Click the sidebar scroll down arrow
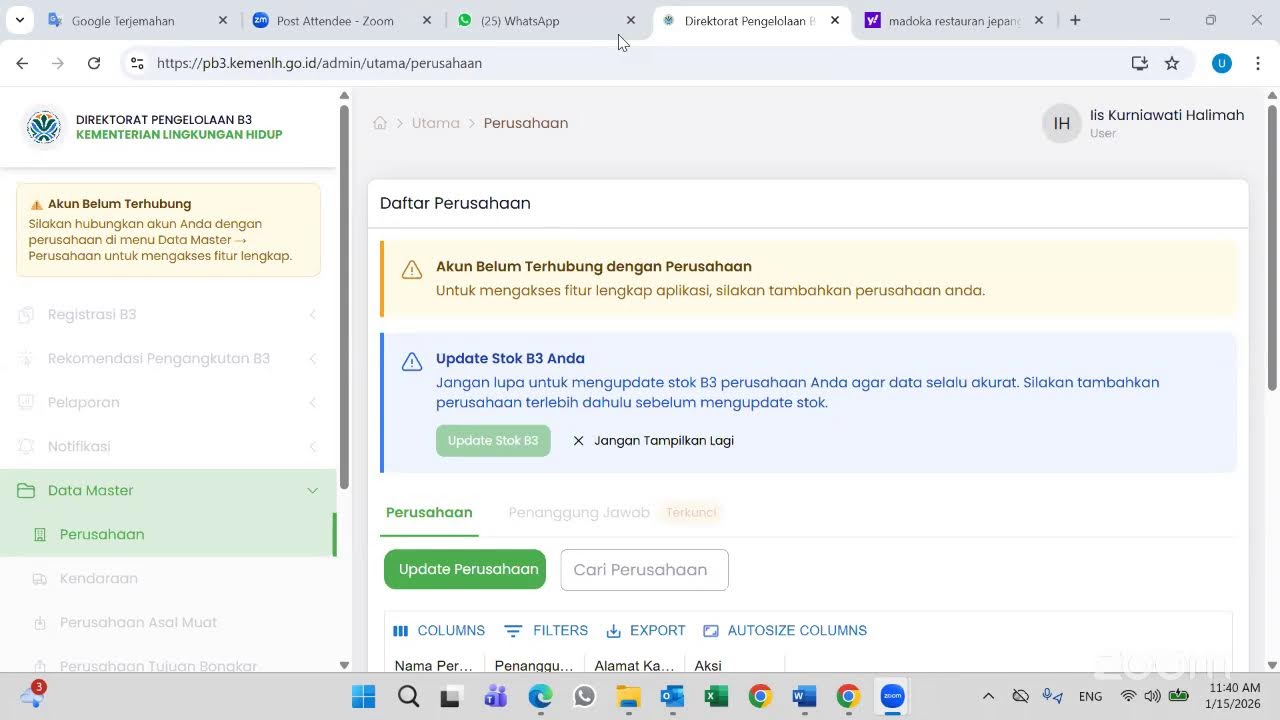 coord(344,665)
